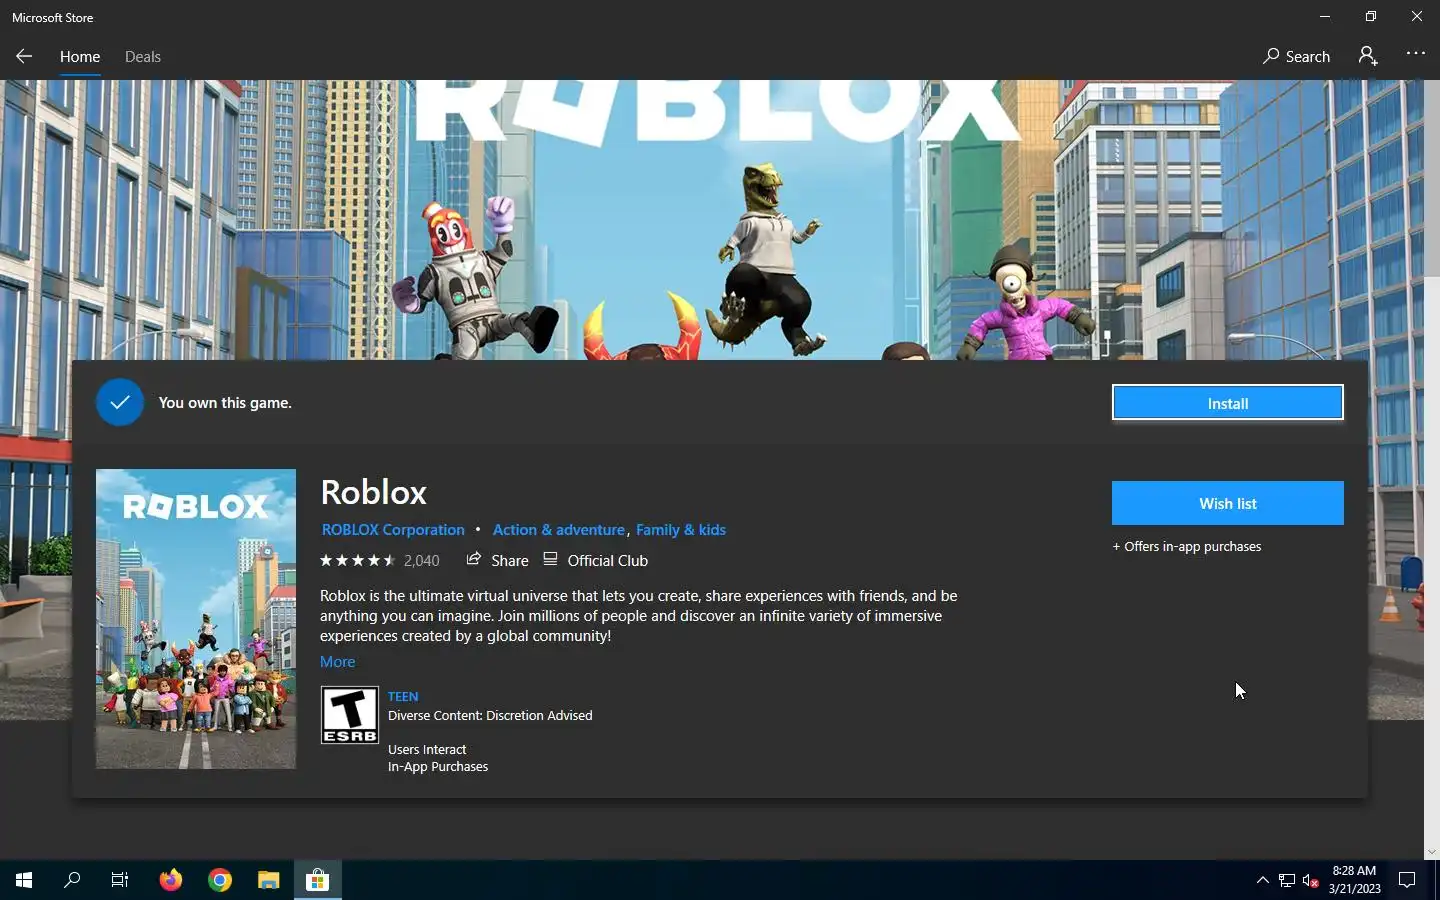
Task: Open the three-dot See more menu
Action: 1415,54
